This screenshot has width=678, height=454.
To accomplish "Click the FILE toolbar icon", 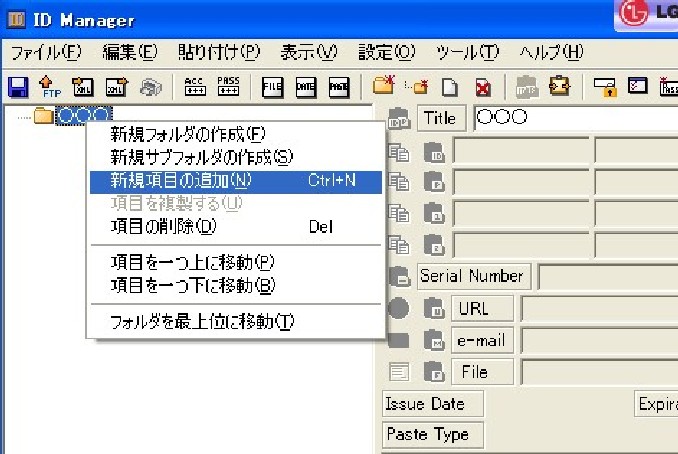I will click(x=272, y=87).
